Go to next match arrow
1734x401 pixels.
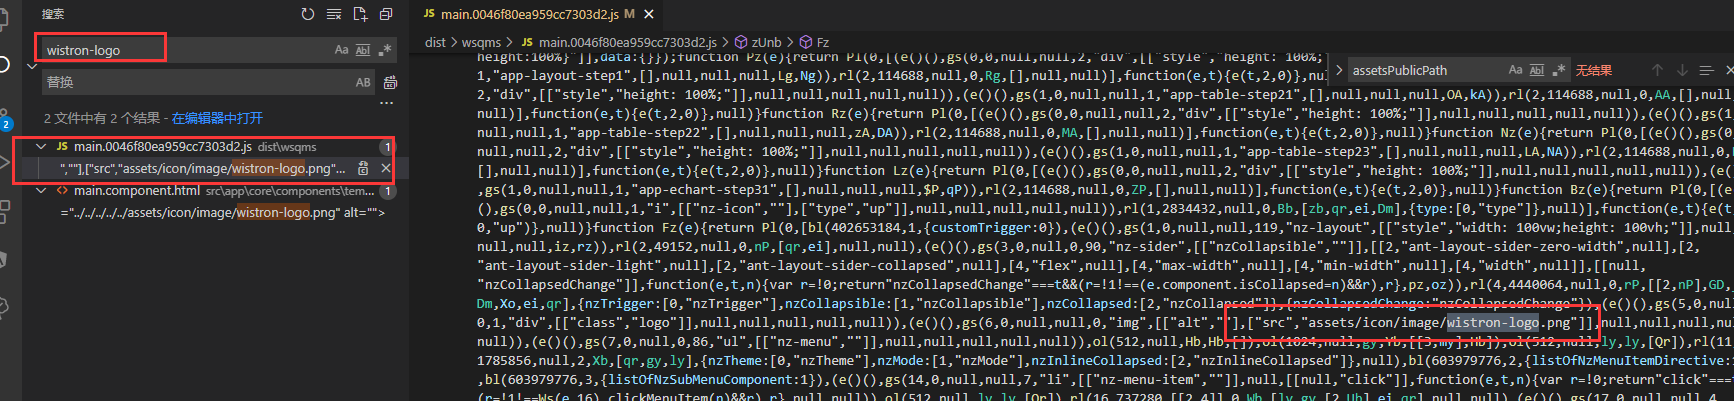click(x=1682, y=70)
